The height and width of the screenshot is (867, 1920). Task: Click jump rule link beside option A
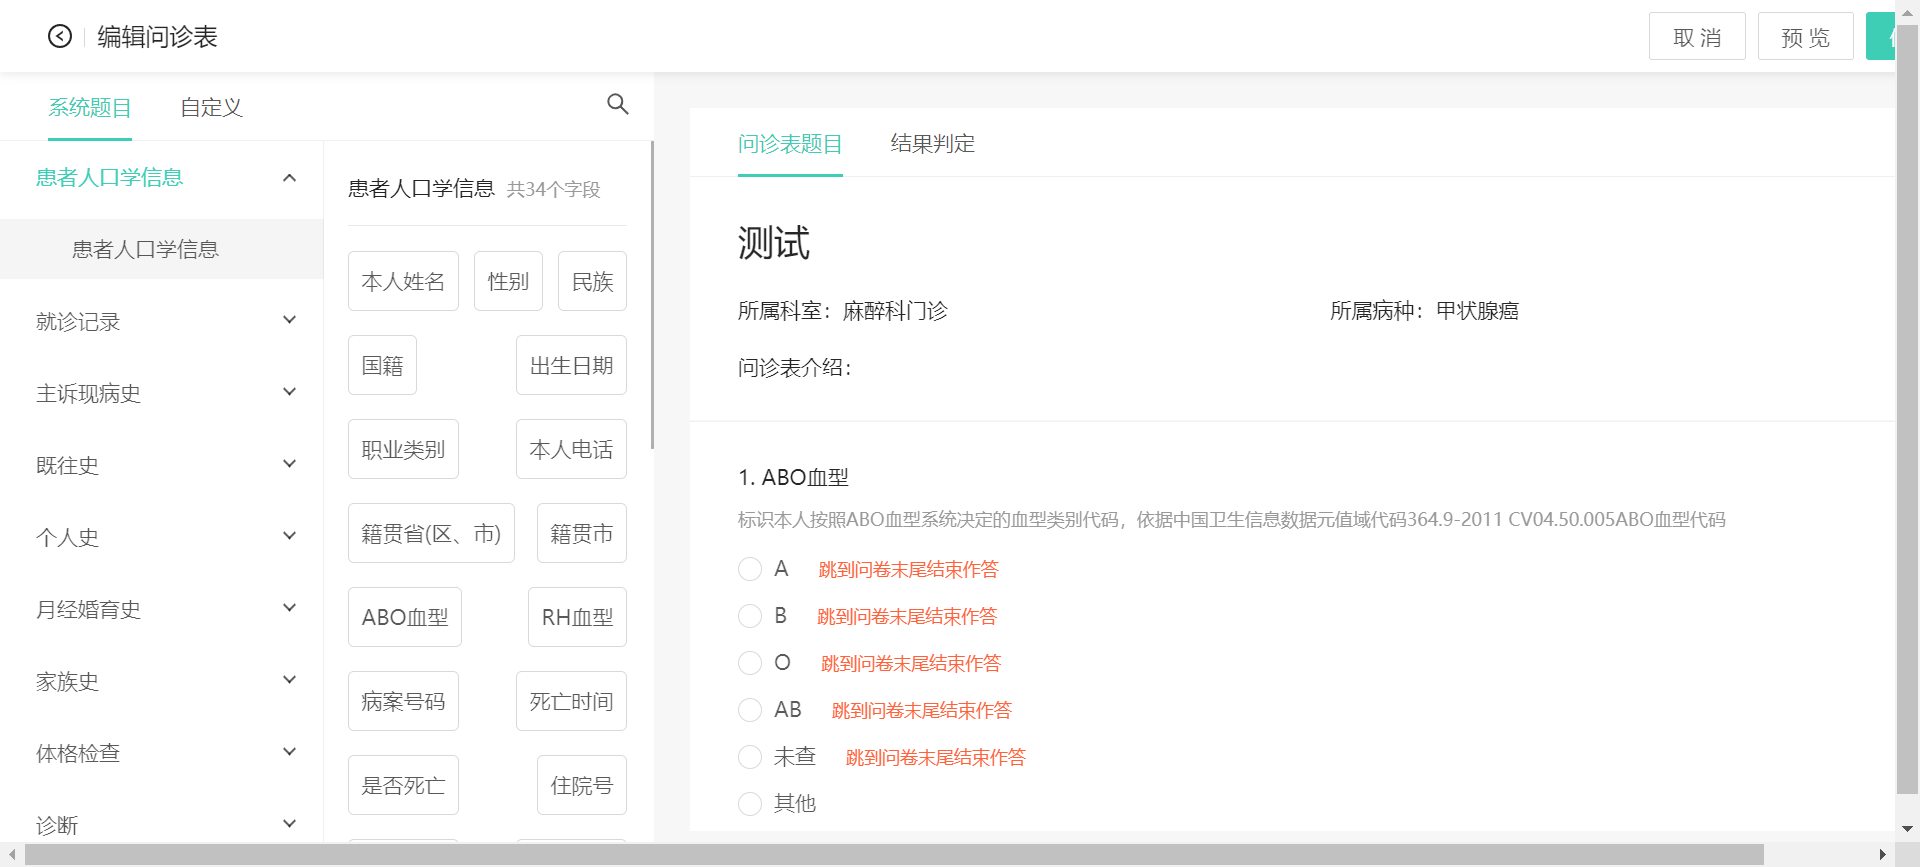908,569
